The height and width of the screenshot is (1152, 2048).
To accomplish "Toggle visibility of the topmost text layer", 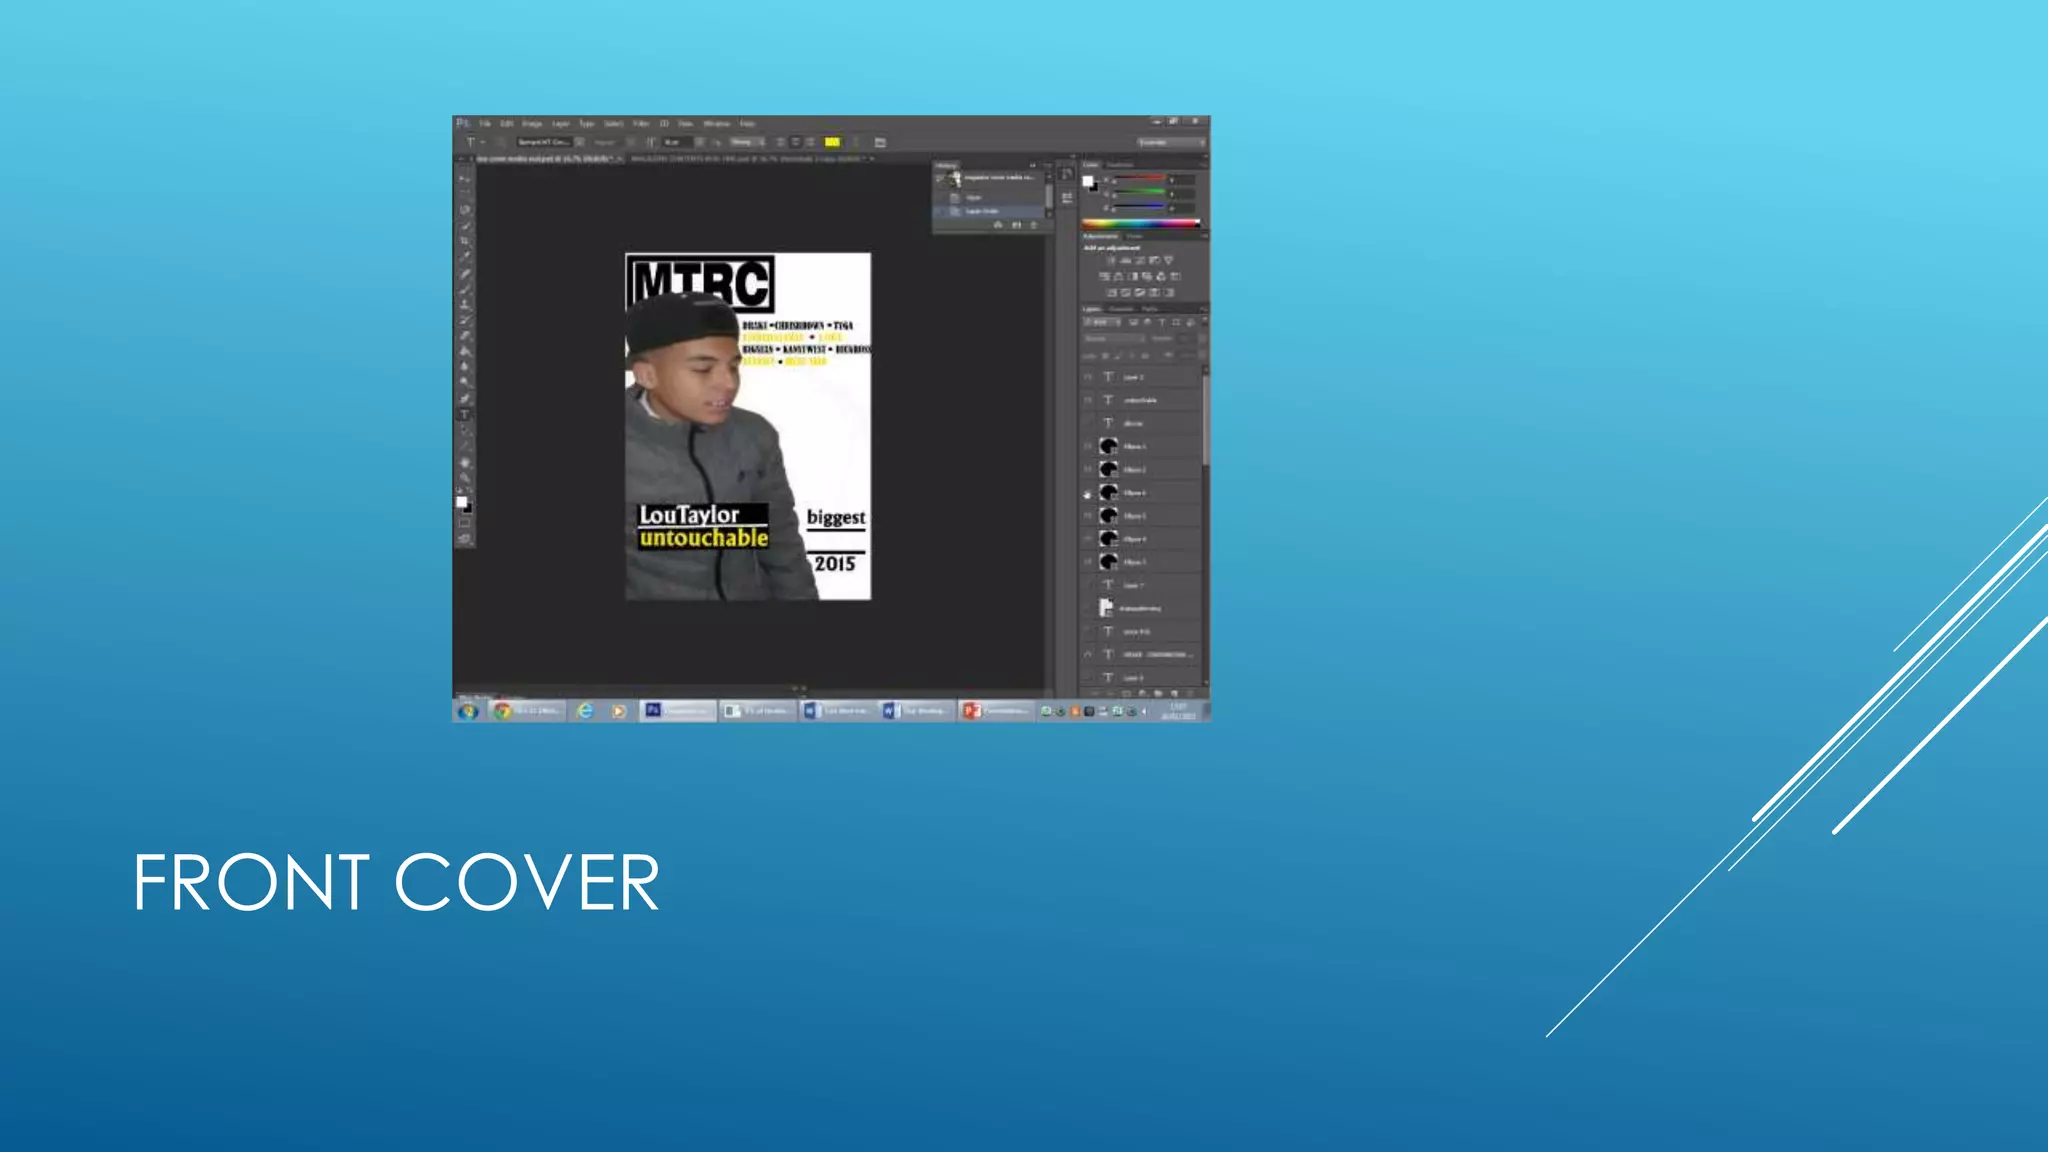I will (x=1088, y=377).
